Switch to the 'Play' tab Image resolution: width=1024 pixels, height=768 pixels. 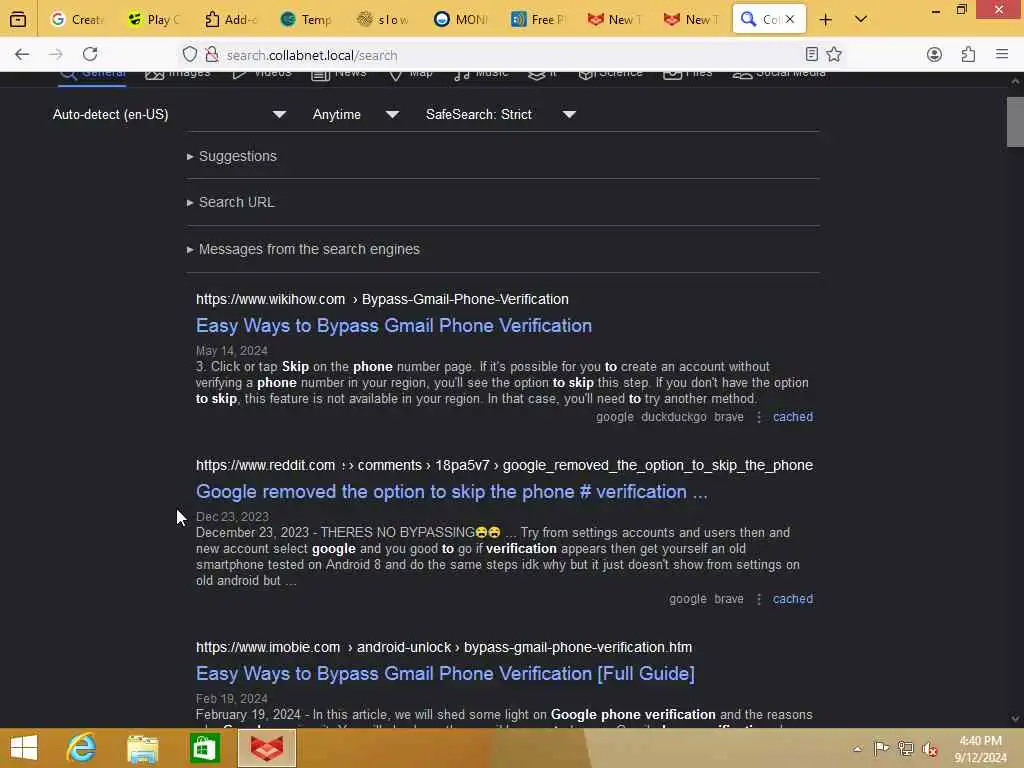[x=155, y=20]
